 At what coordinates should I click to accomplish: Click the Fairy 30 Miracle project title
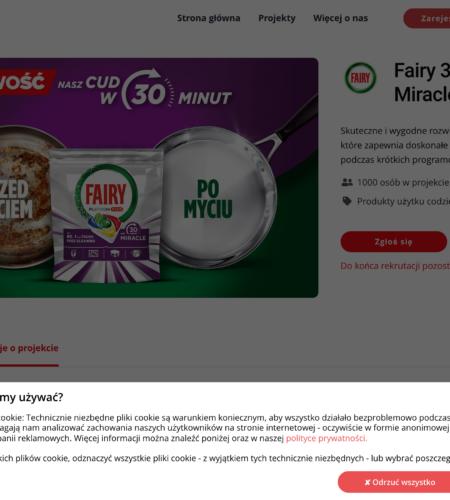(422, 82)
